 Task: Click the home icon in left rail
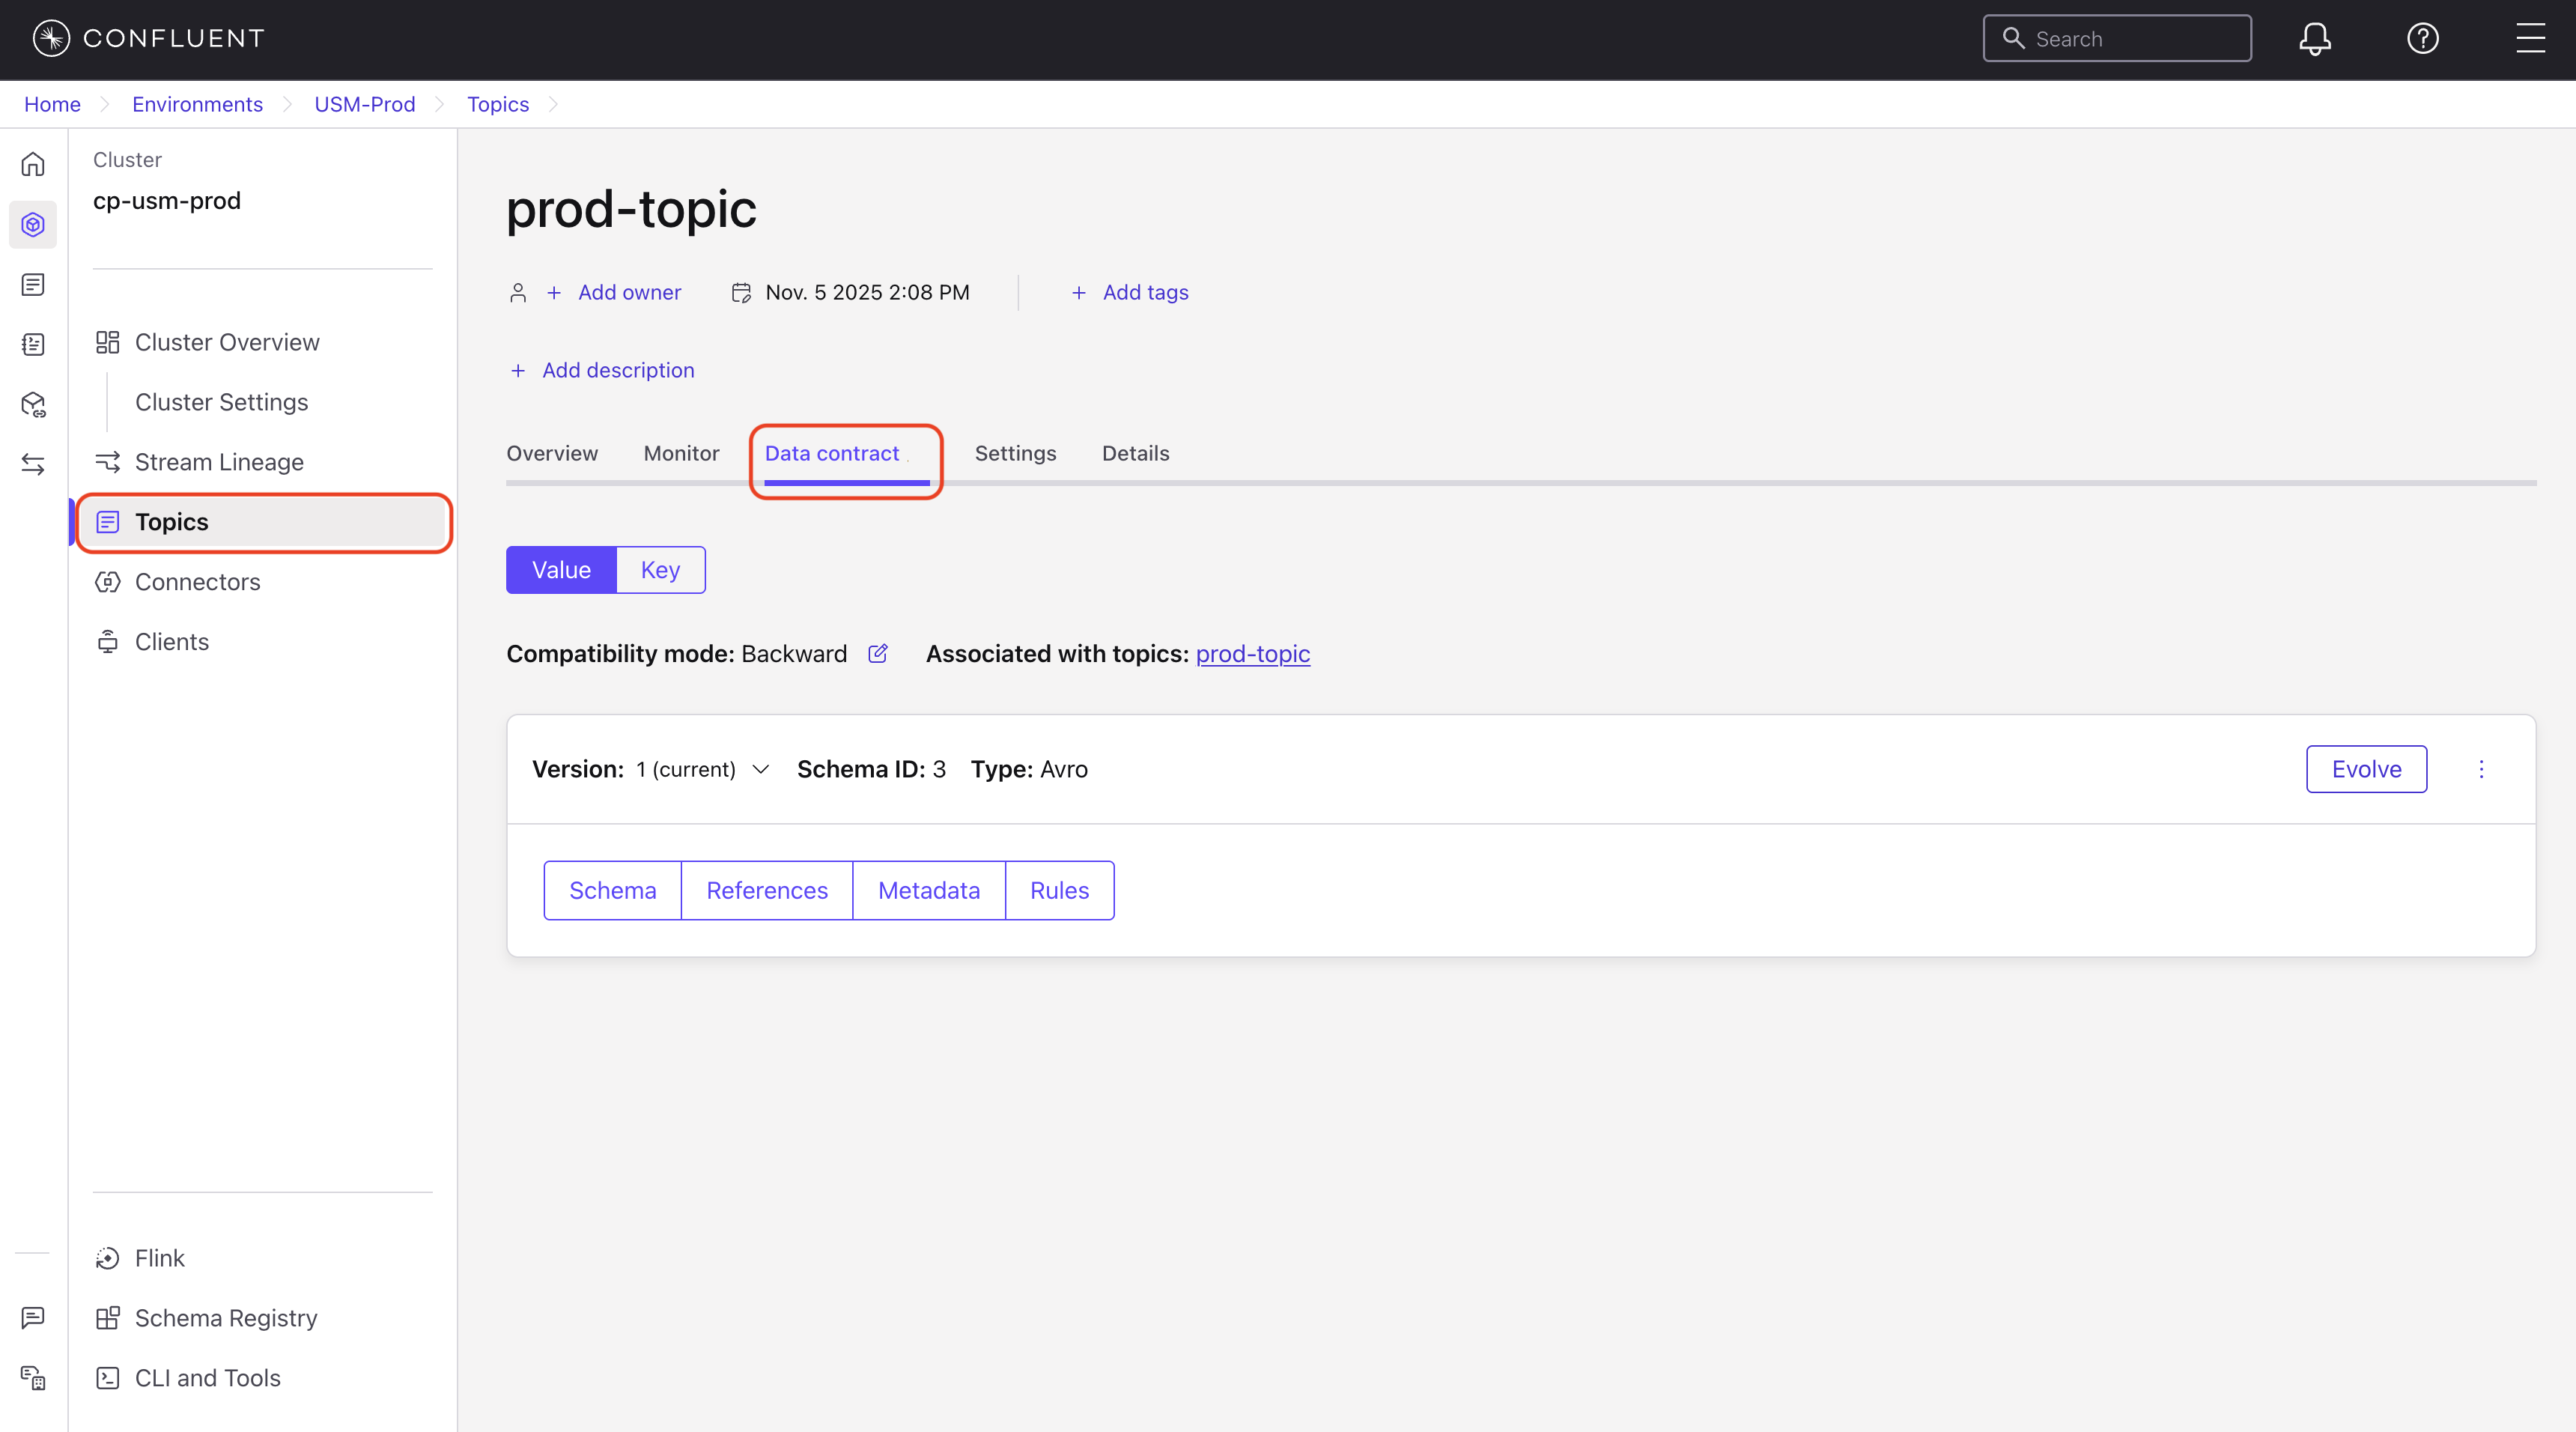(x=33, y=164)
